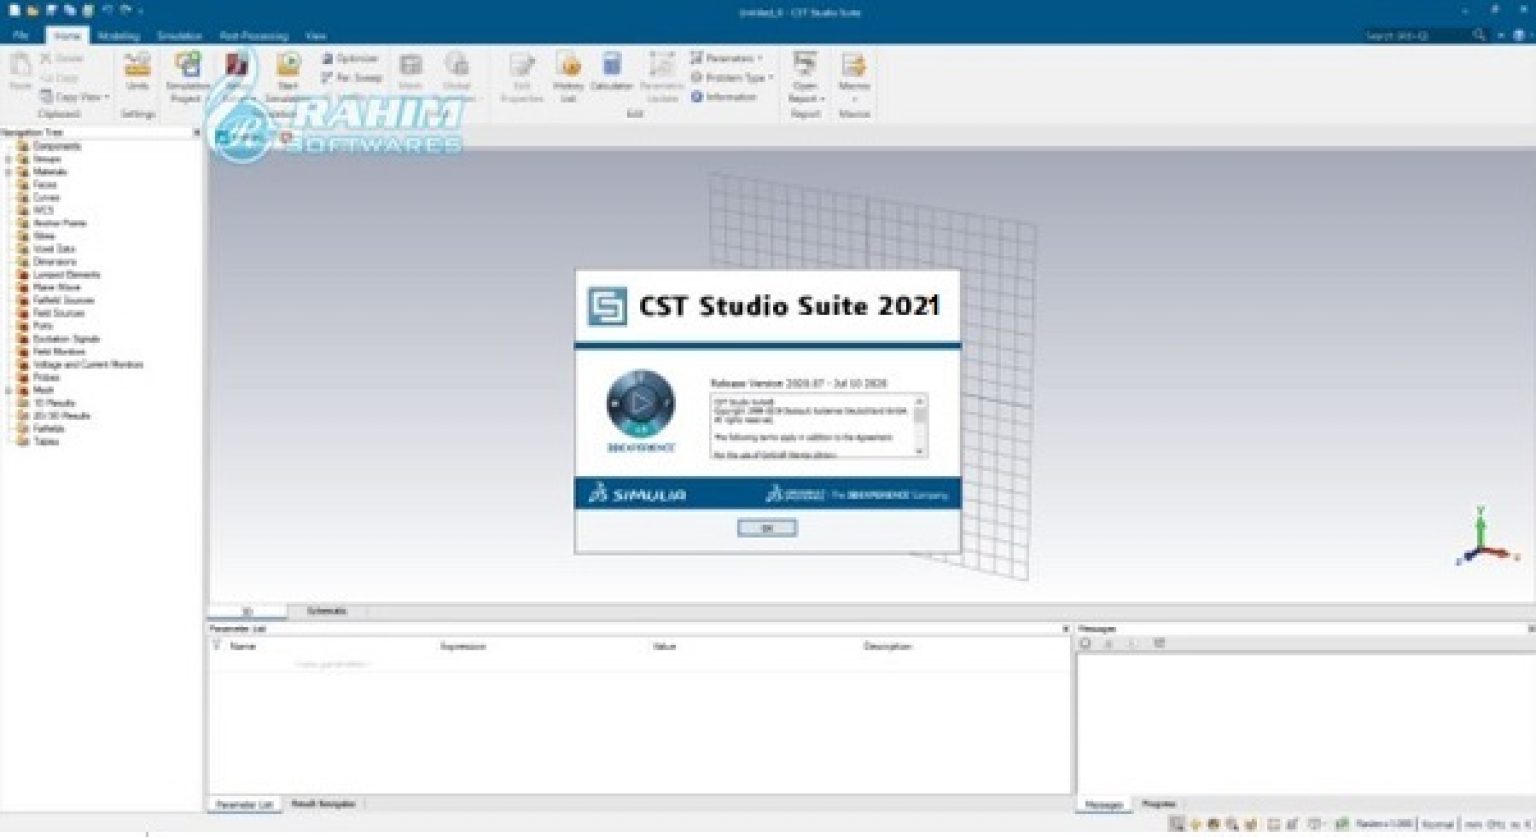This screenshot has height=837, width=1536.
Task: Close the Navigation Tree panel
Action: point(196,133)
